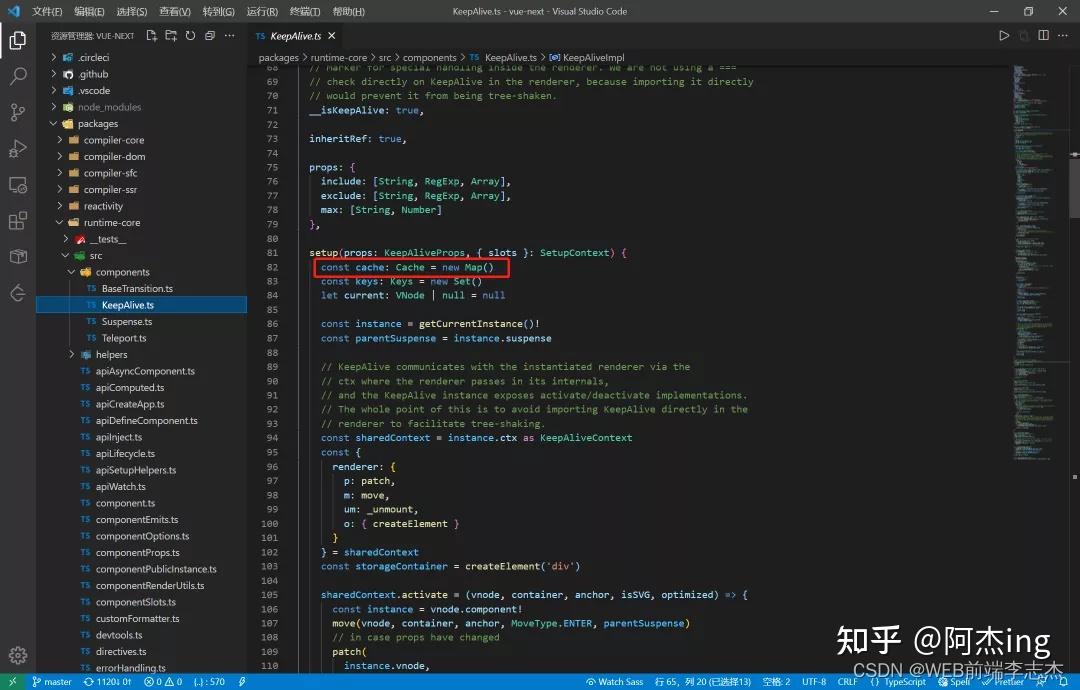Open editor actions with the ellipsis icon
The image size is (1080, 690).
(x=1063, y=34)
